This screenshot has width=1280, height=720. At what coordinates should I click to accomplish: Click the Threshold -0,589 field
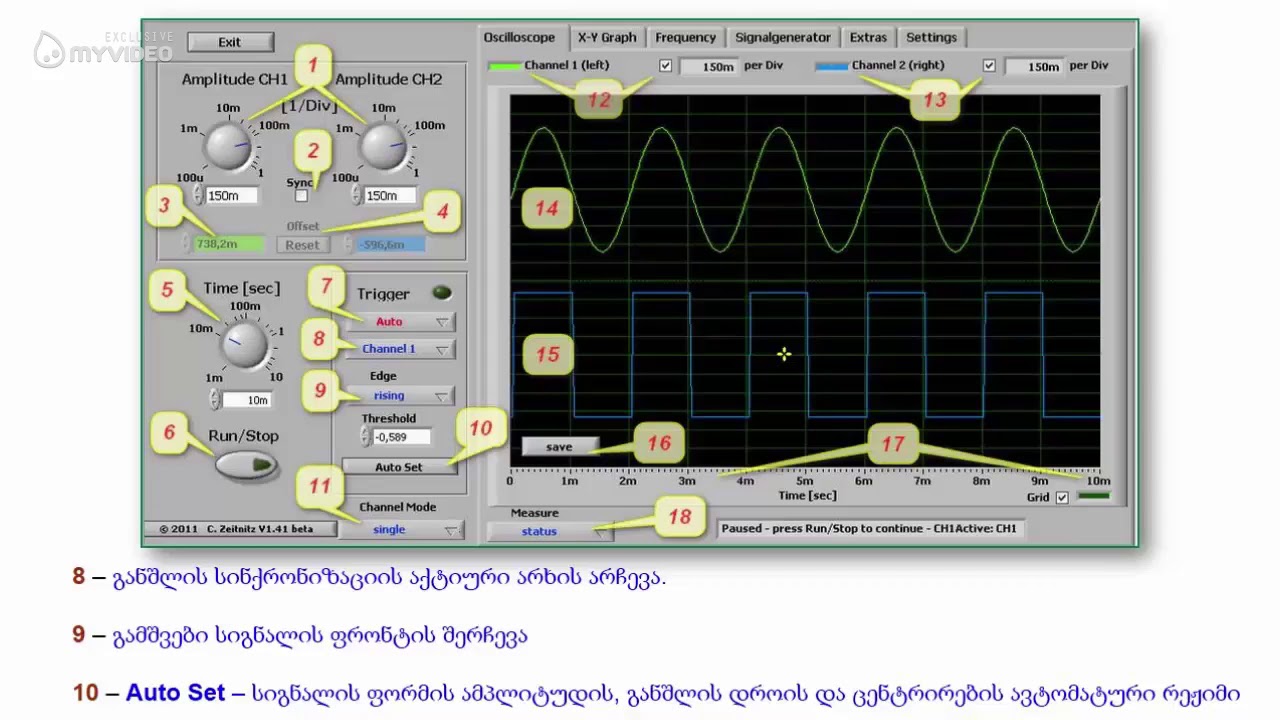click(402, 437)
